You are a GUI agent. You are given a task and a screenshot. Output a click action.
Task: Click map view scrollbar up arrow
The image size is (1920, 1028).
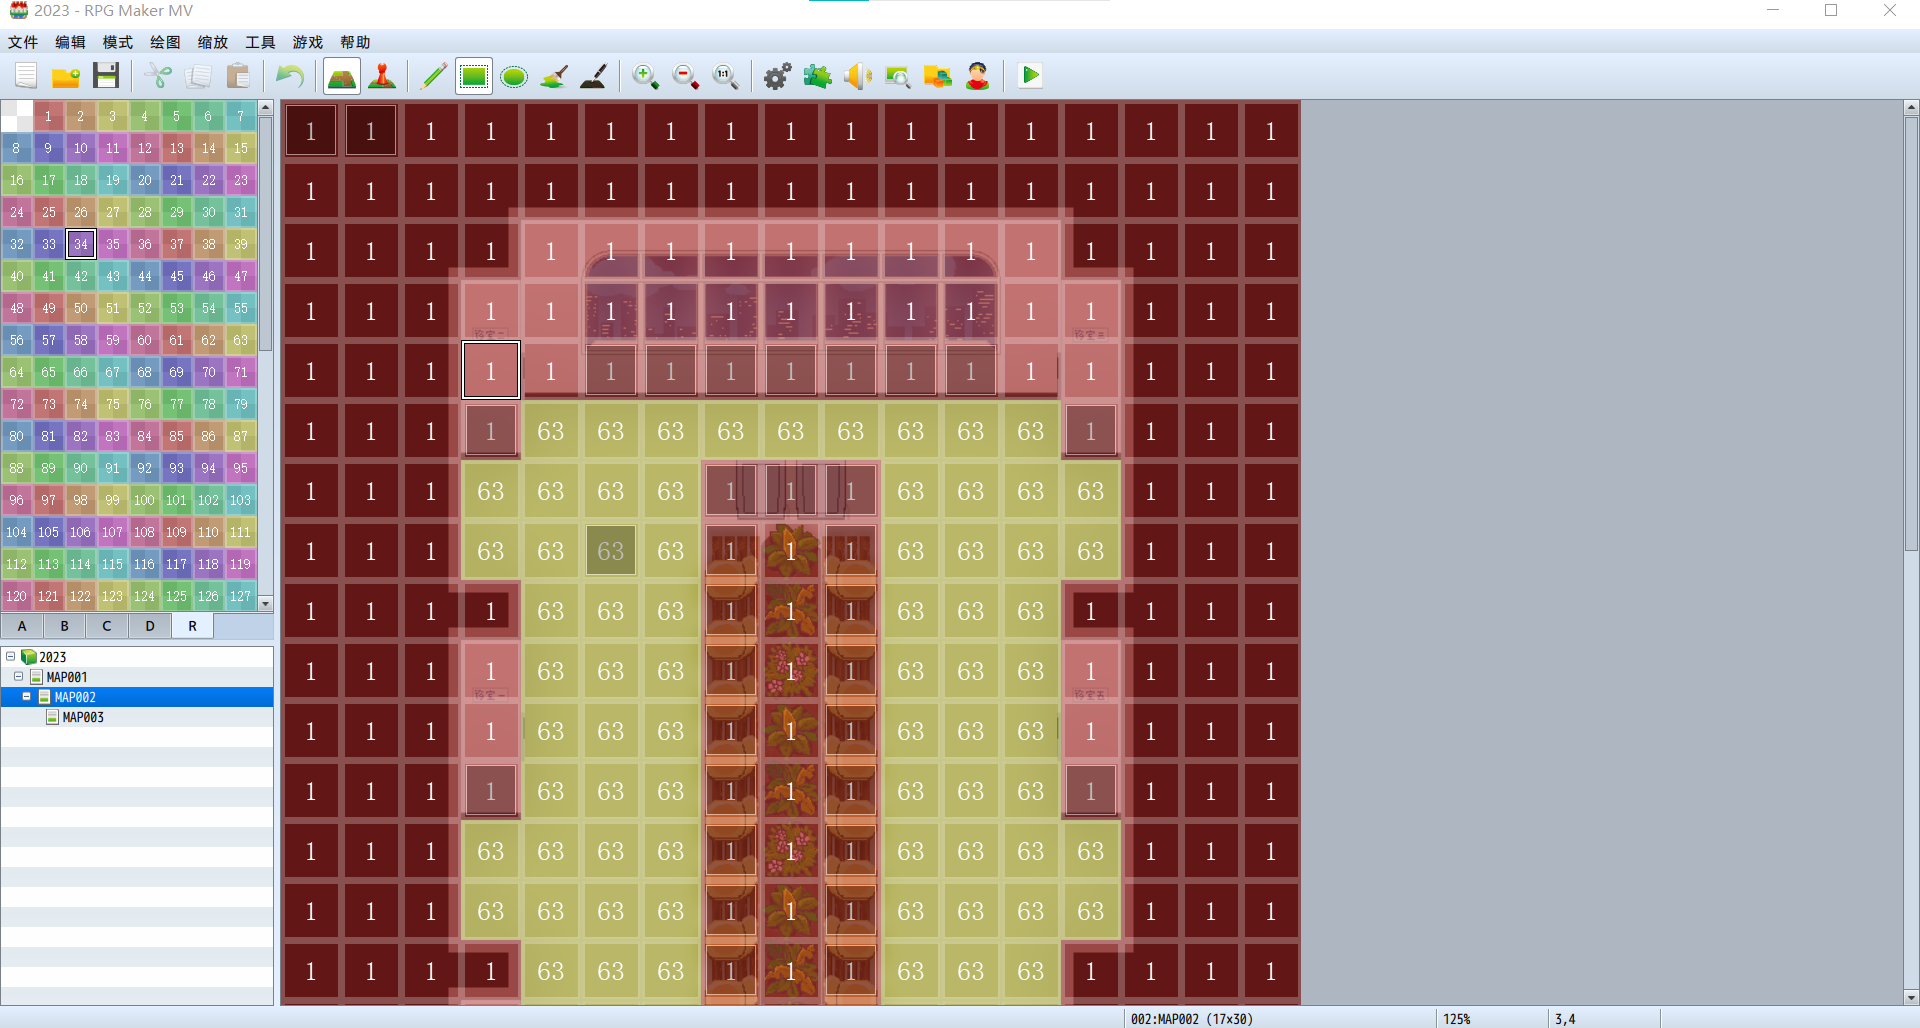[1911, 107]
